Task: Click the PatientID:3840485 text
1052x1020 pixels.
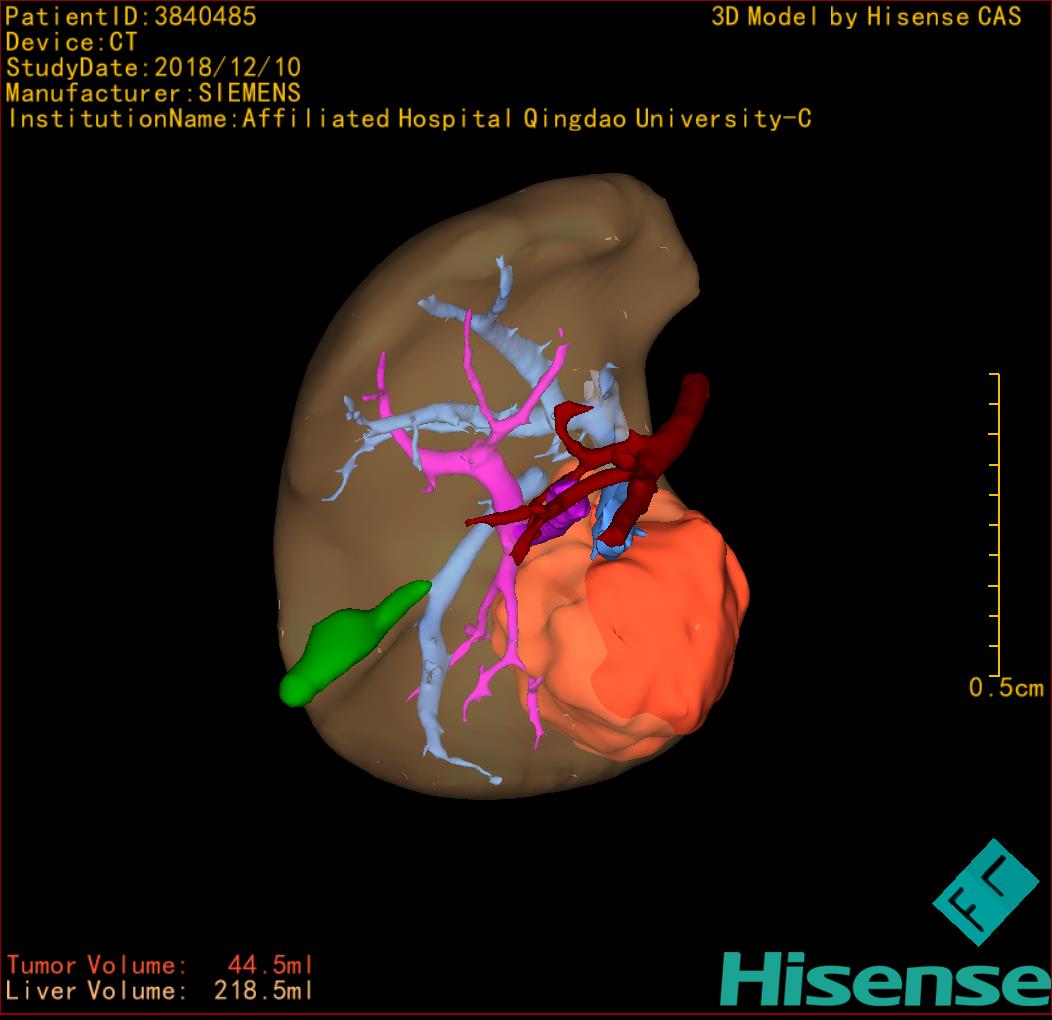Action: coord(131,16)
